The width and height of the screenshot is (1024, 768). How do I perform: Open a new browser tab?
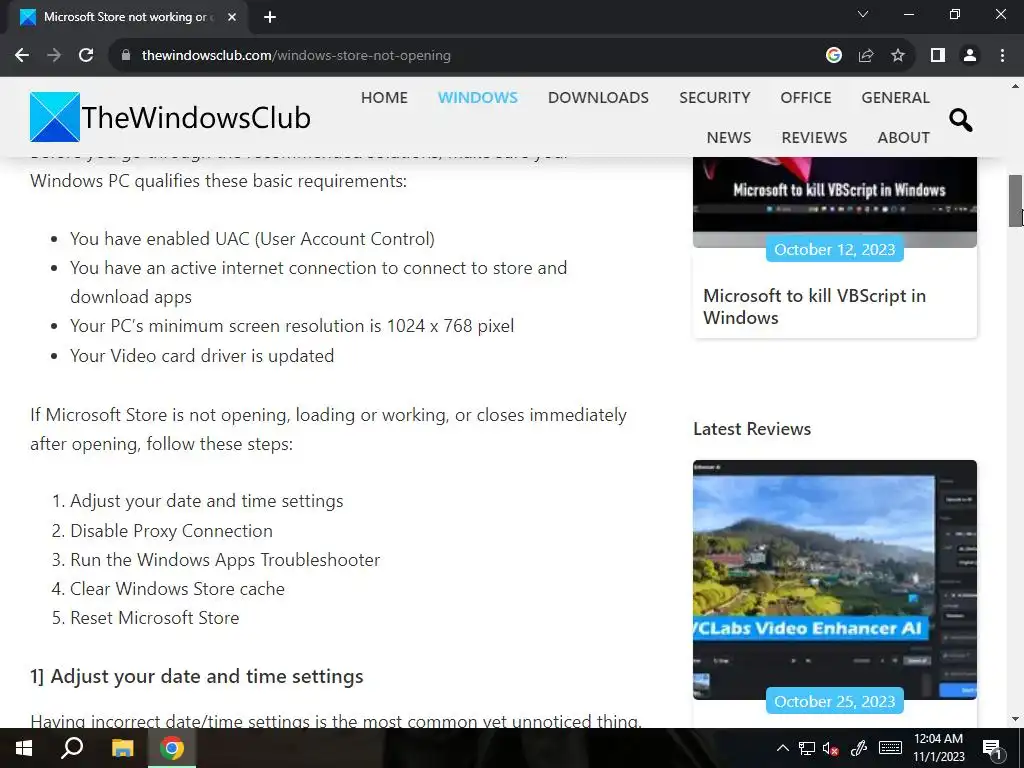point(270,18)
